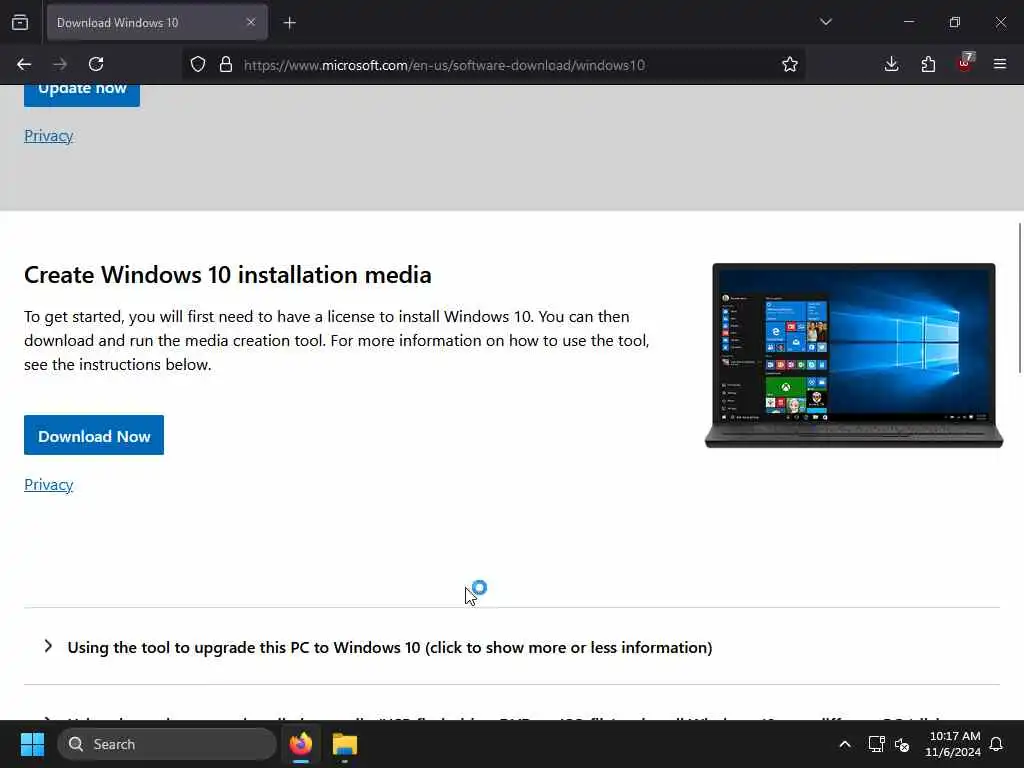Open the clock and date flyout
This screenshot has height=768, width=1024.
pyautogui.click(x=952, y=744)
